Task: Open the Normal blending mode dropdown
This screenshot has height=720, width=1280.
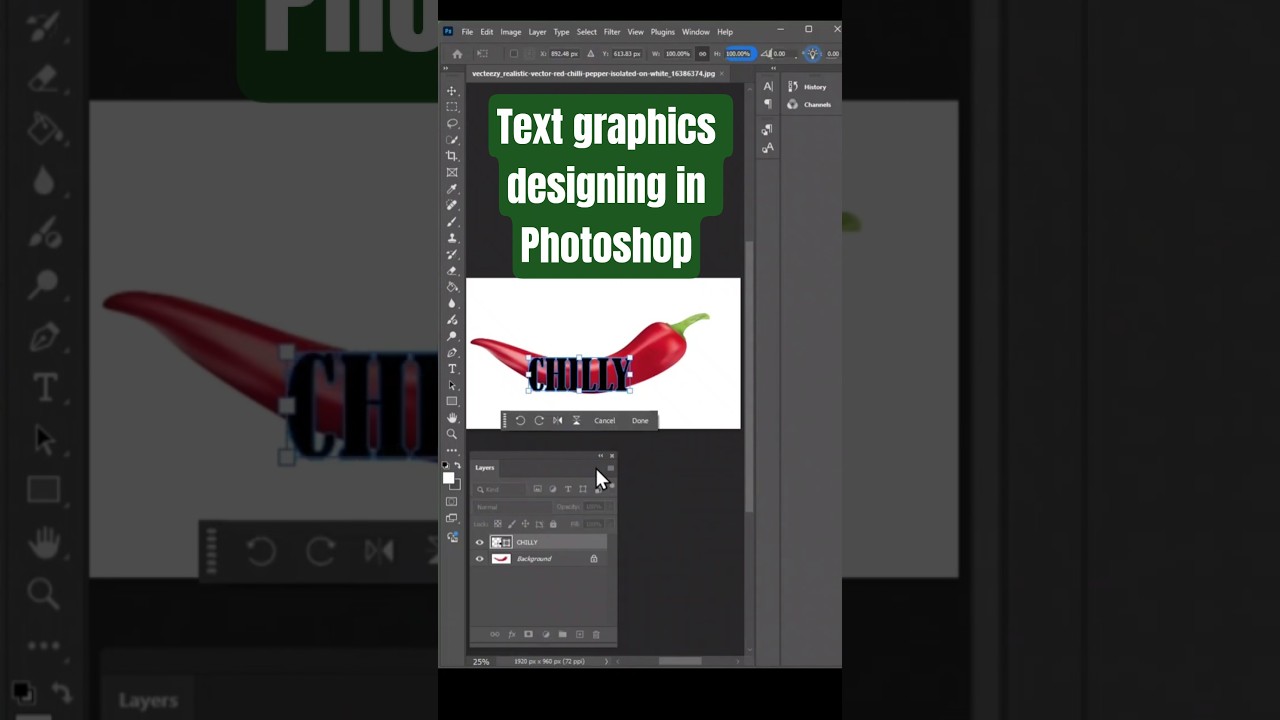Action: [511, 507]
